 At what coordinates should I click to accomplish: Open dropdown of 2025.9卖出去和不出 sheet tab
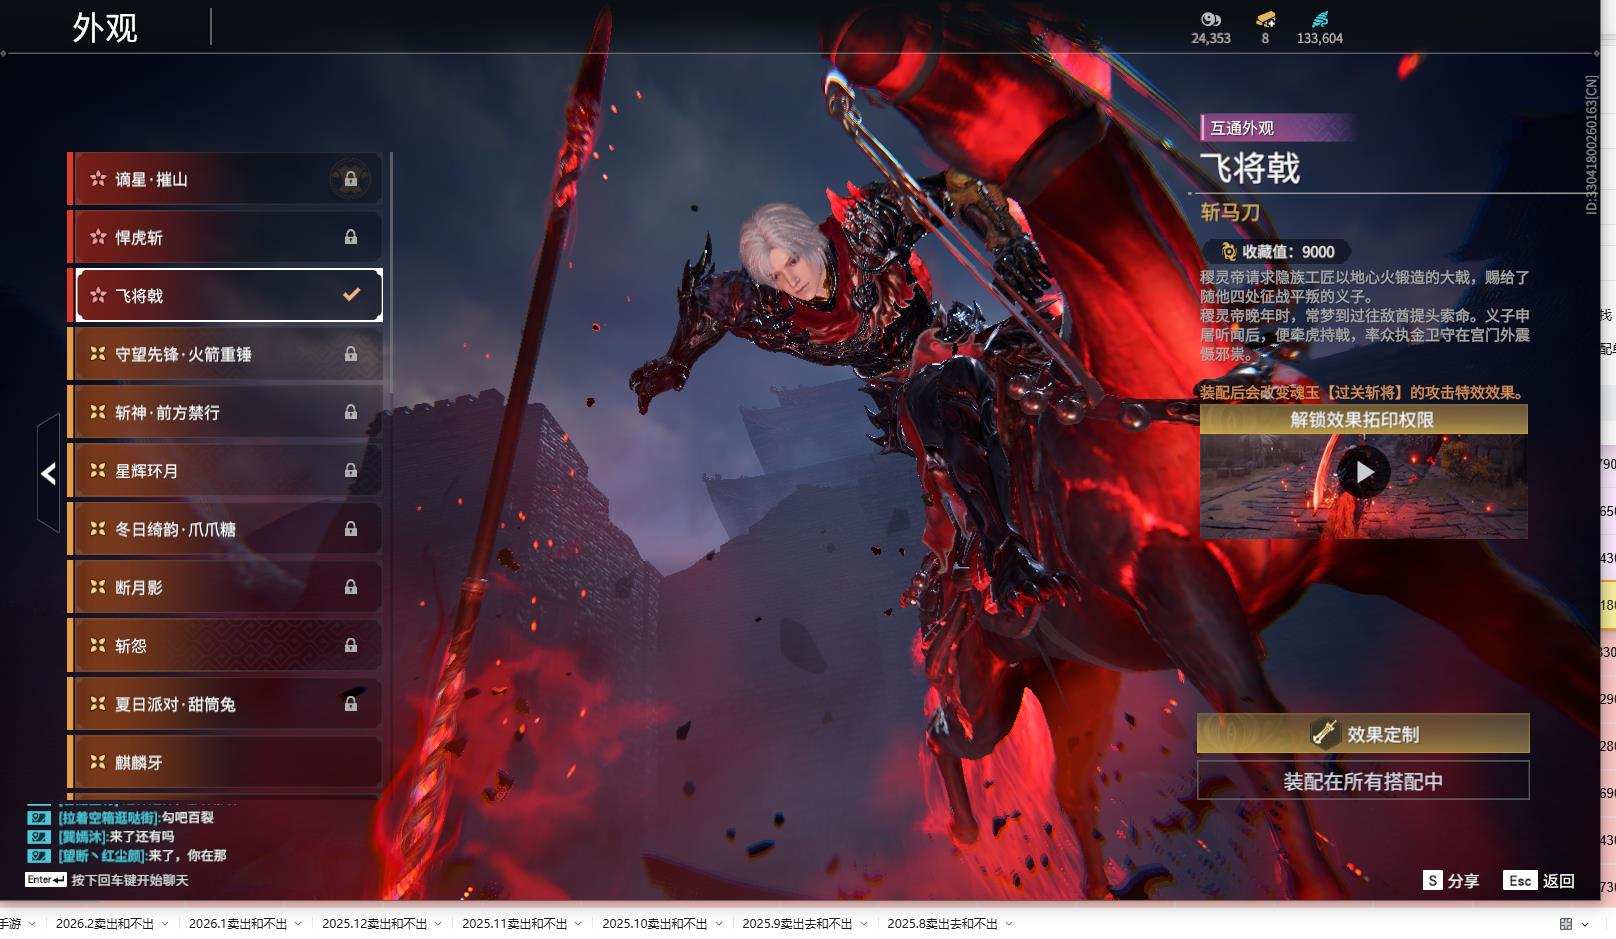[864, 924]
